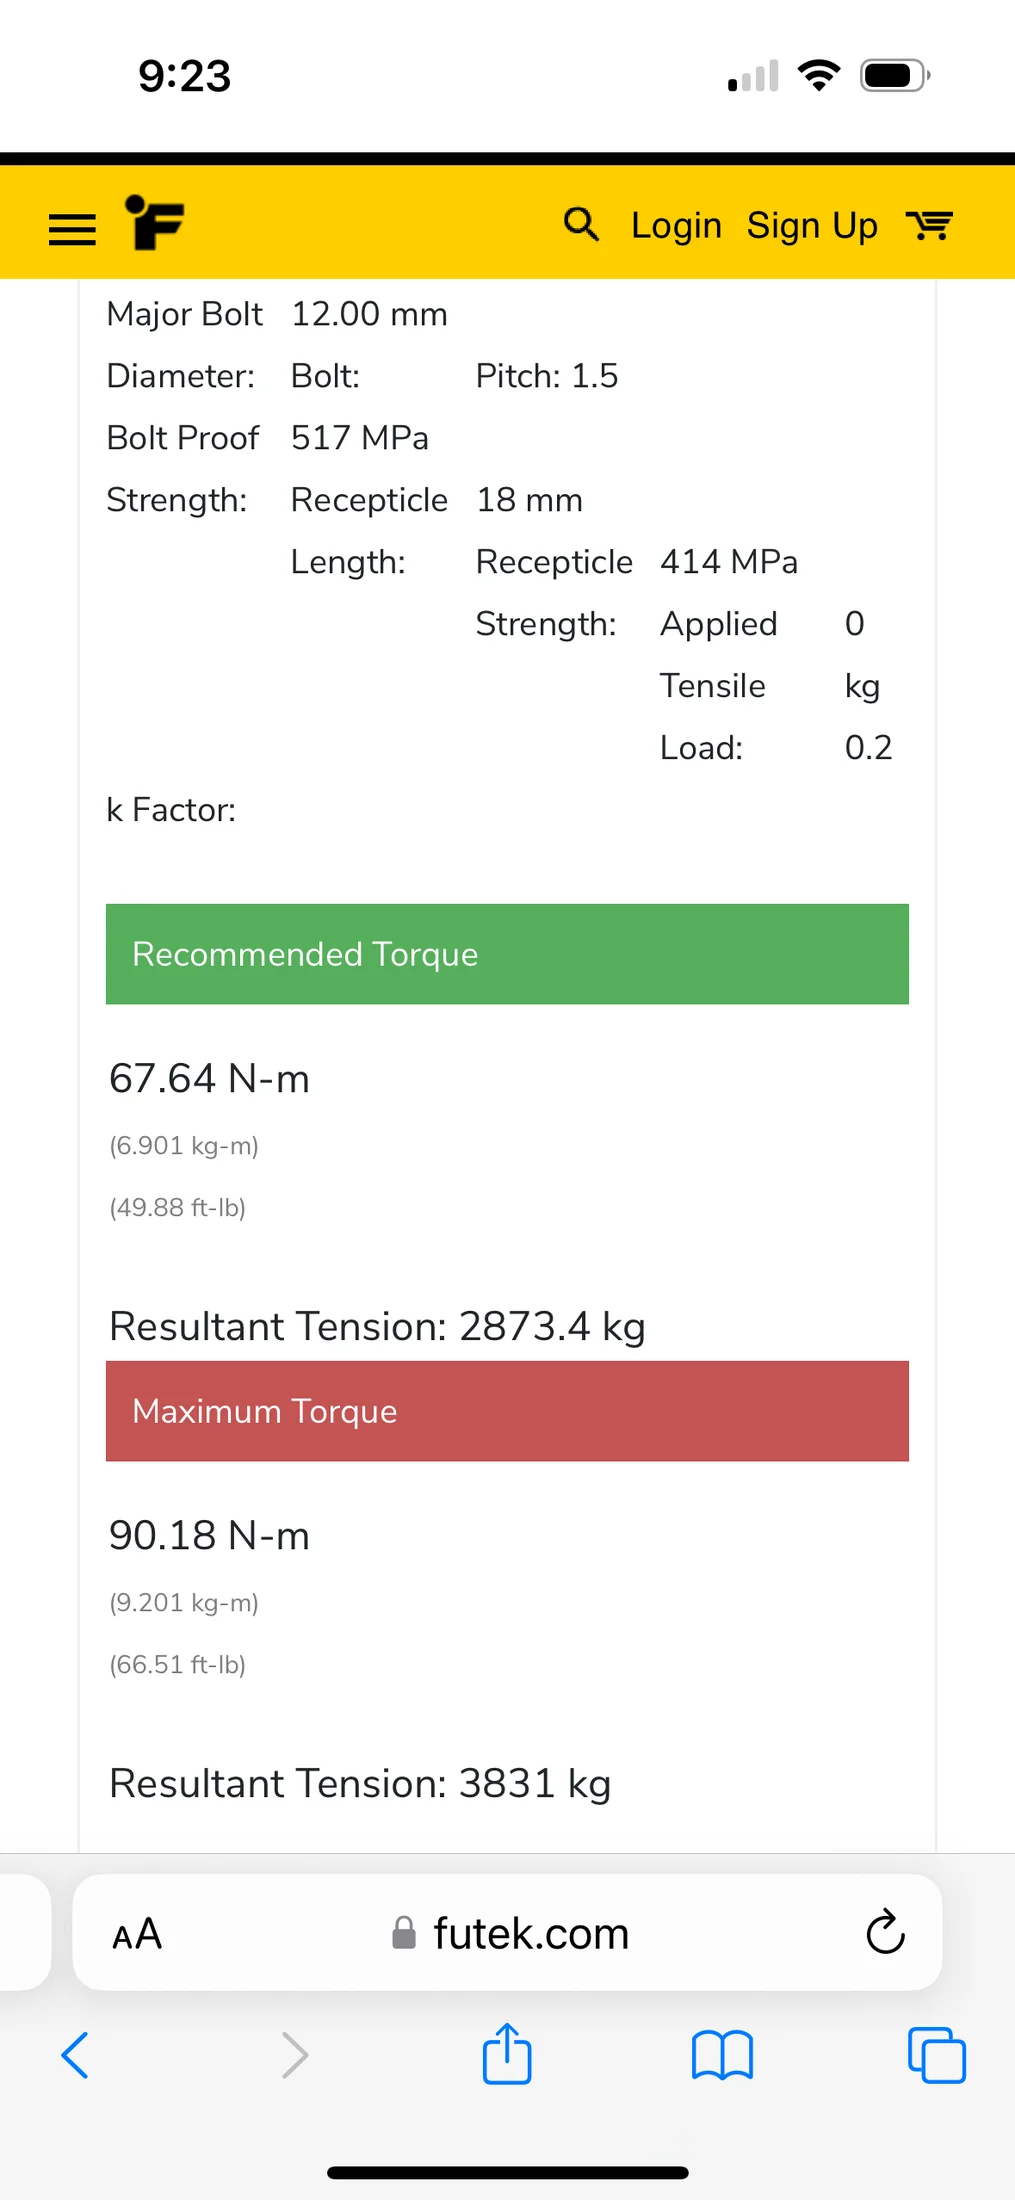Tap Resultant Tension 2873.4 kg text

pyautogui.click(x=377, y=1327)
